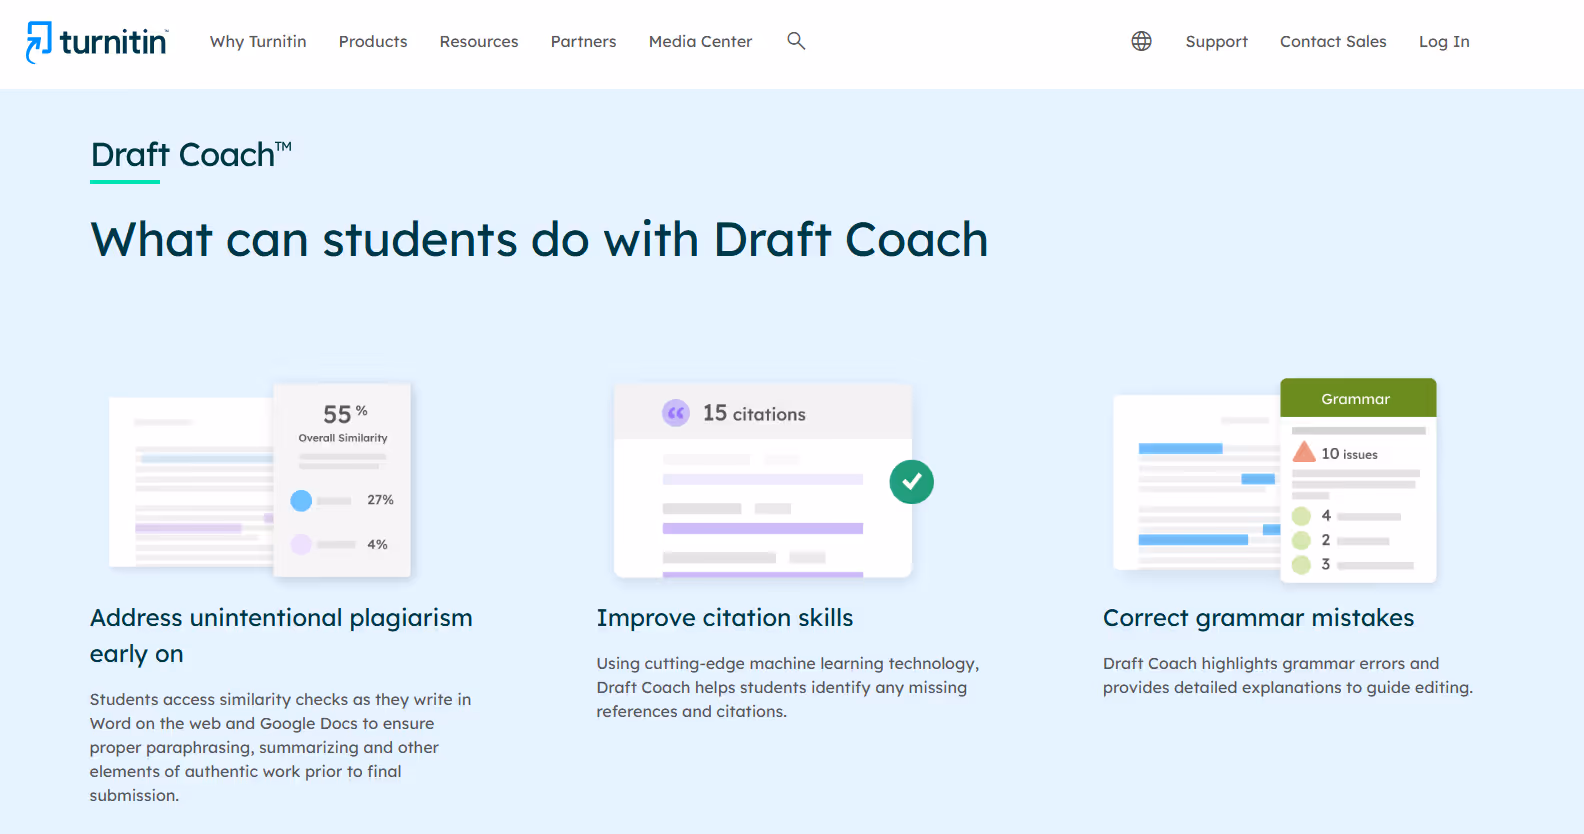Open the Products menu
The width and height of the screenshot is (1584, 834).
click(x=373, y=41)
